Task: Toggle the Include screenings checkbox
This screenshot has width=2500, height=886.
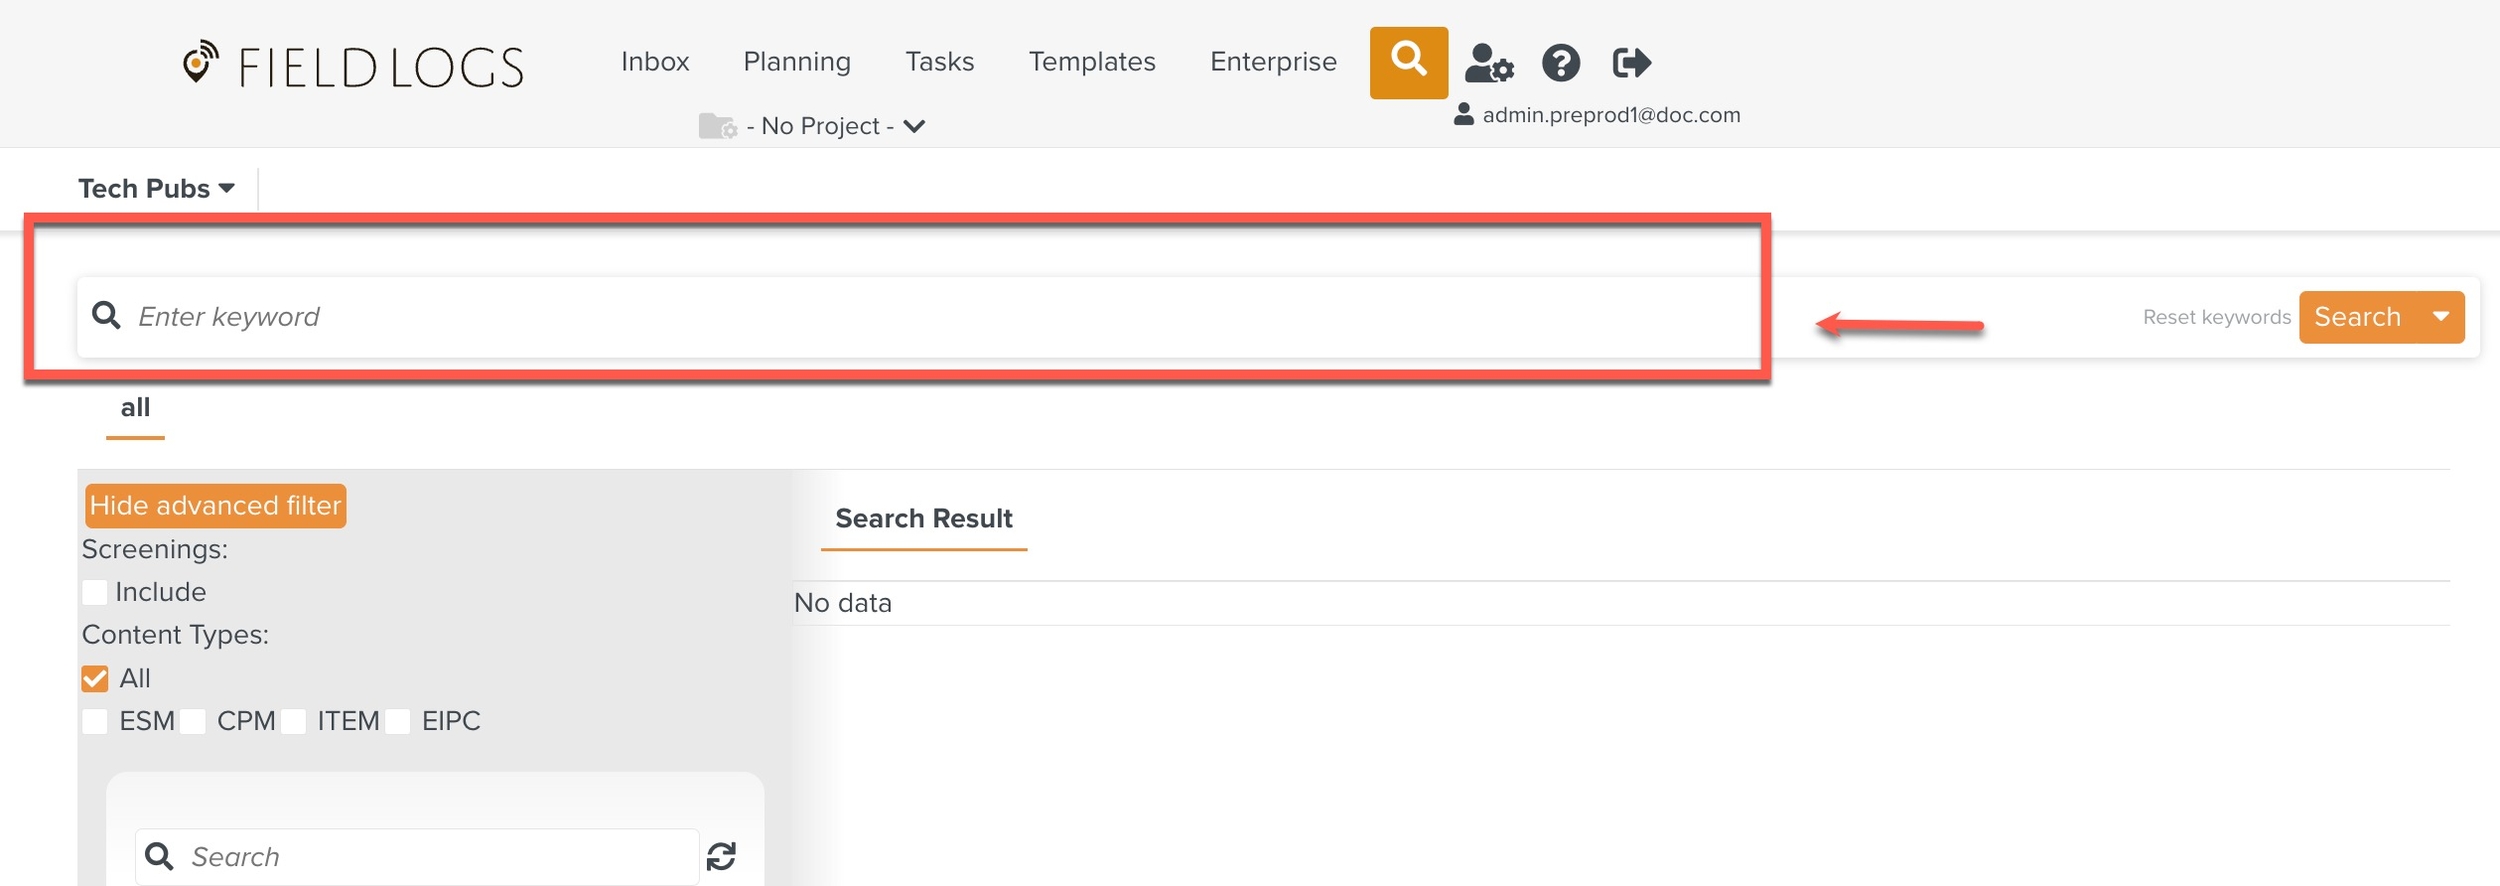Action: pyautogui.click(x=95, y=592)
